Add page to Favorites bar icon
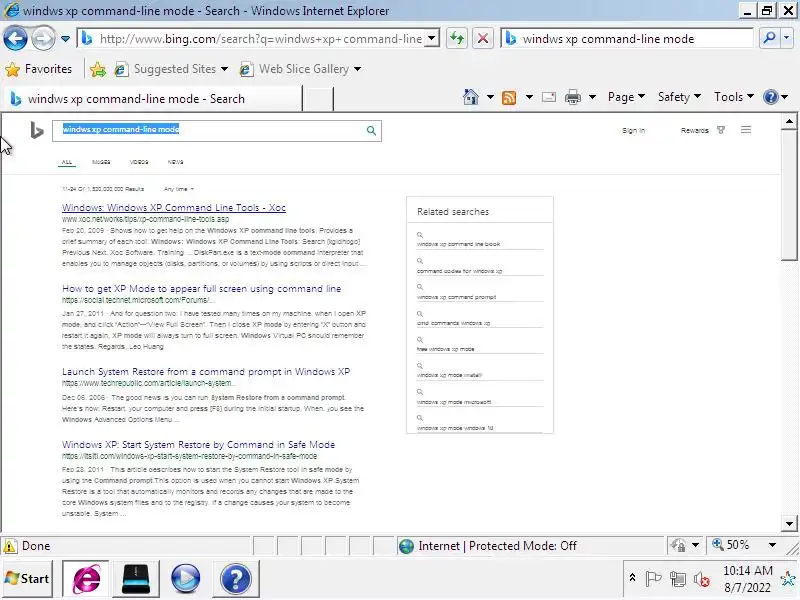The height and width of the screenshot is (600, 800). (x=97, y=69)
